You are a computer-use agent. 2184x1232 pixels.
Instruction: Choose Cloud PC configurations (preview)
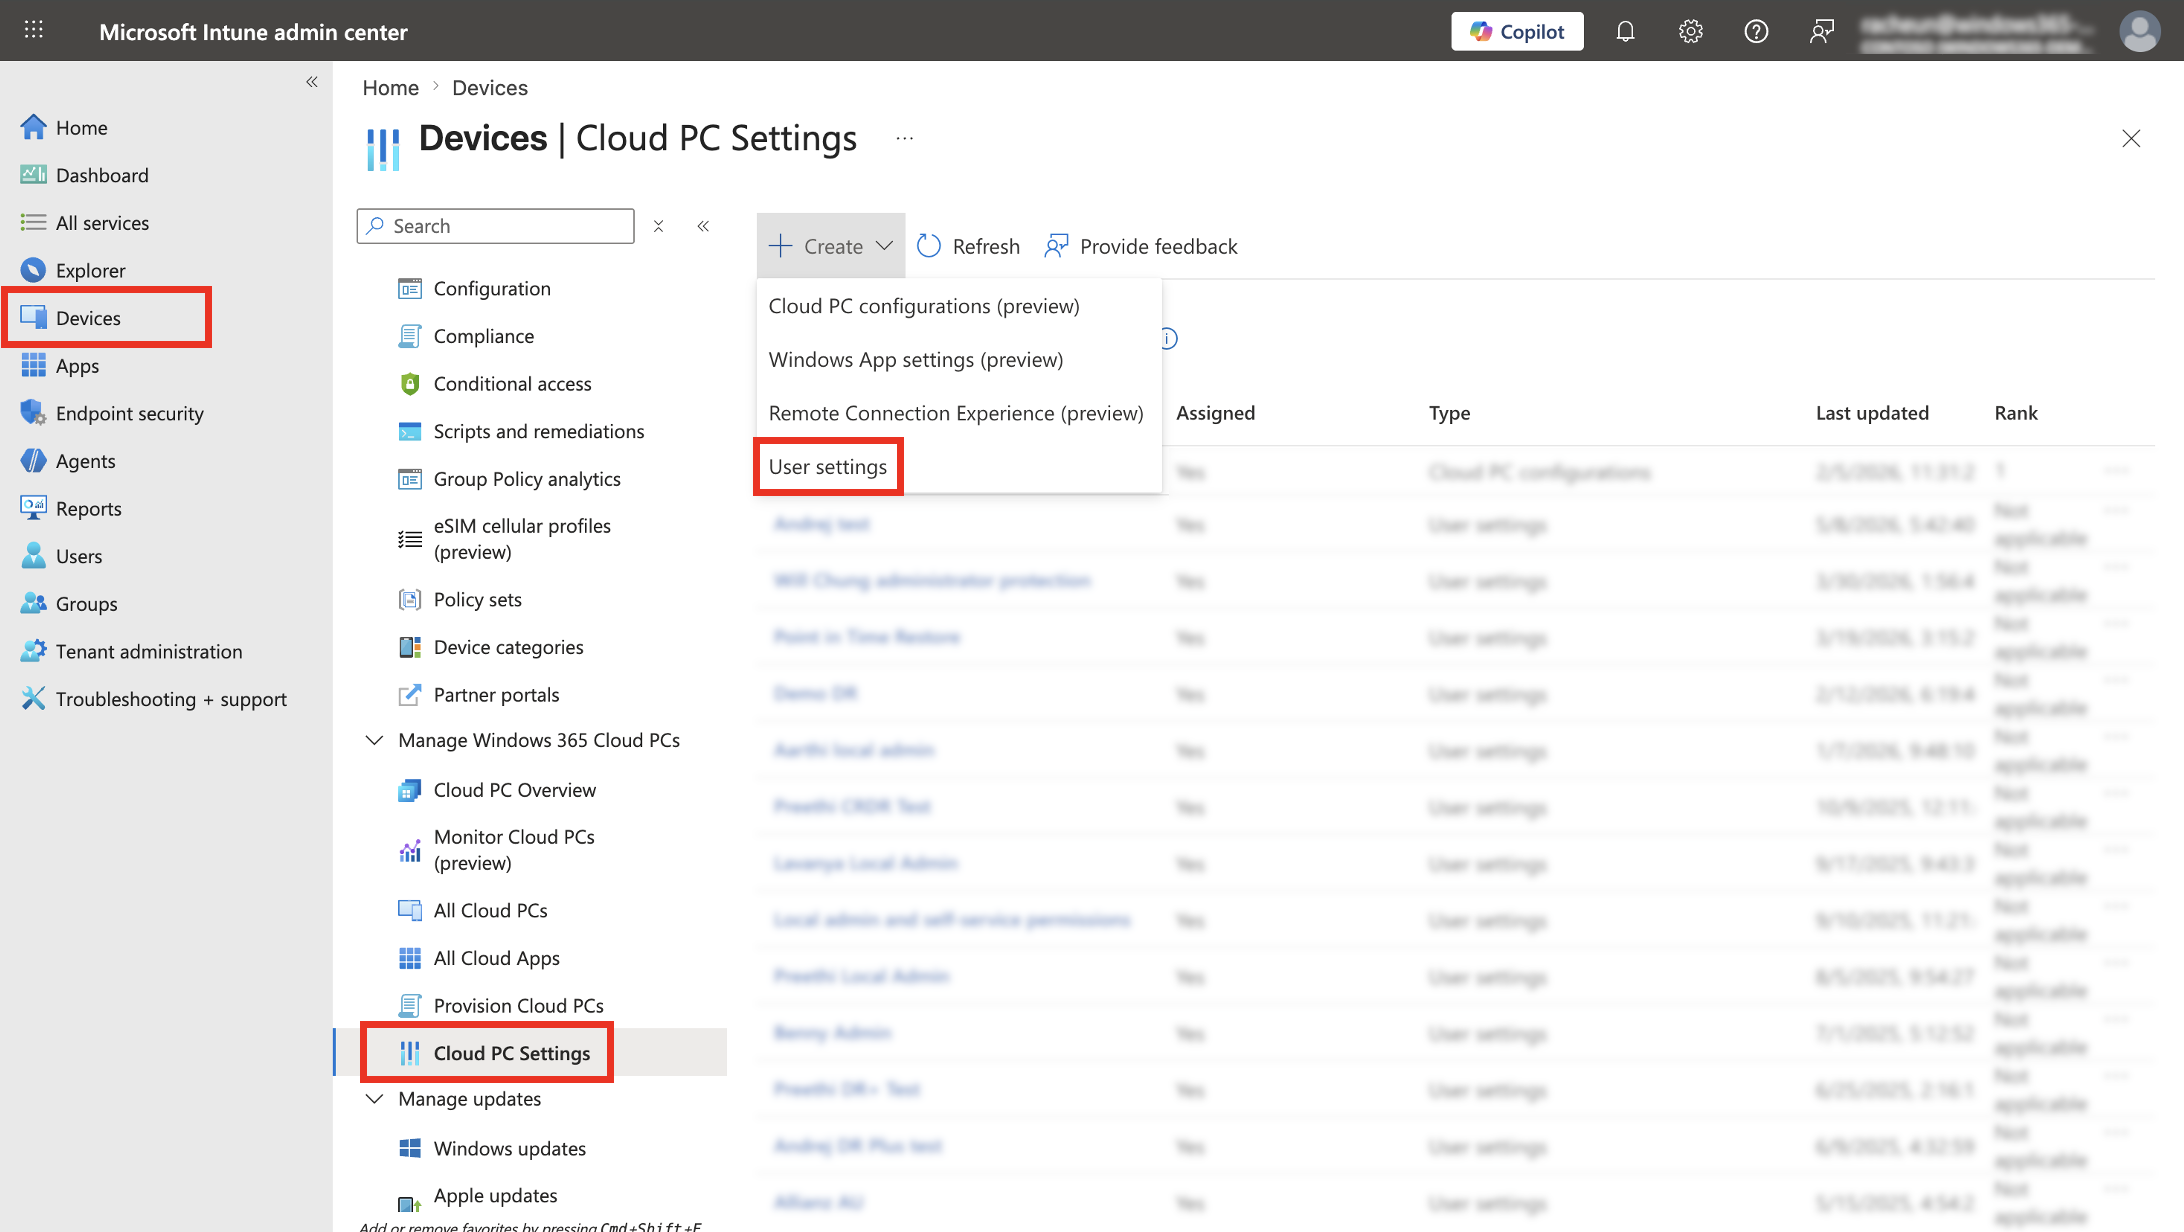(924, 306)
